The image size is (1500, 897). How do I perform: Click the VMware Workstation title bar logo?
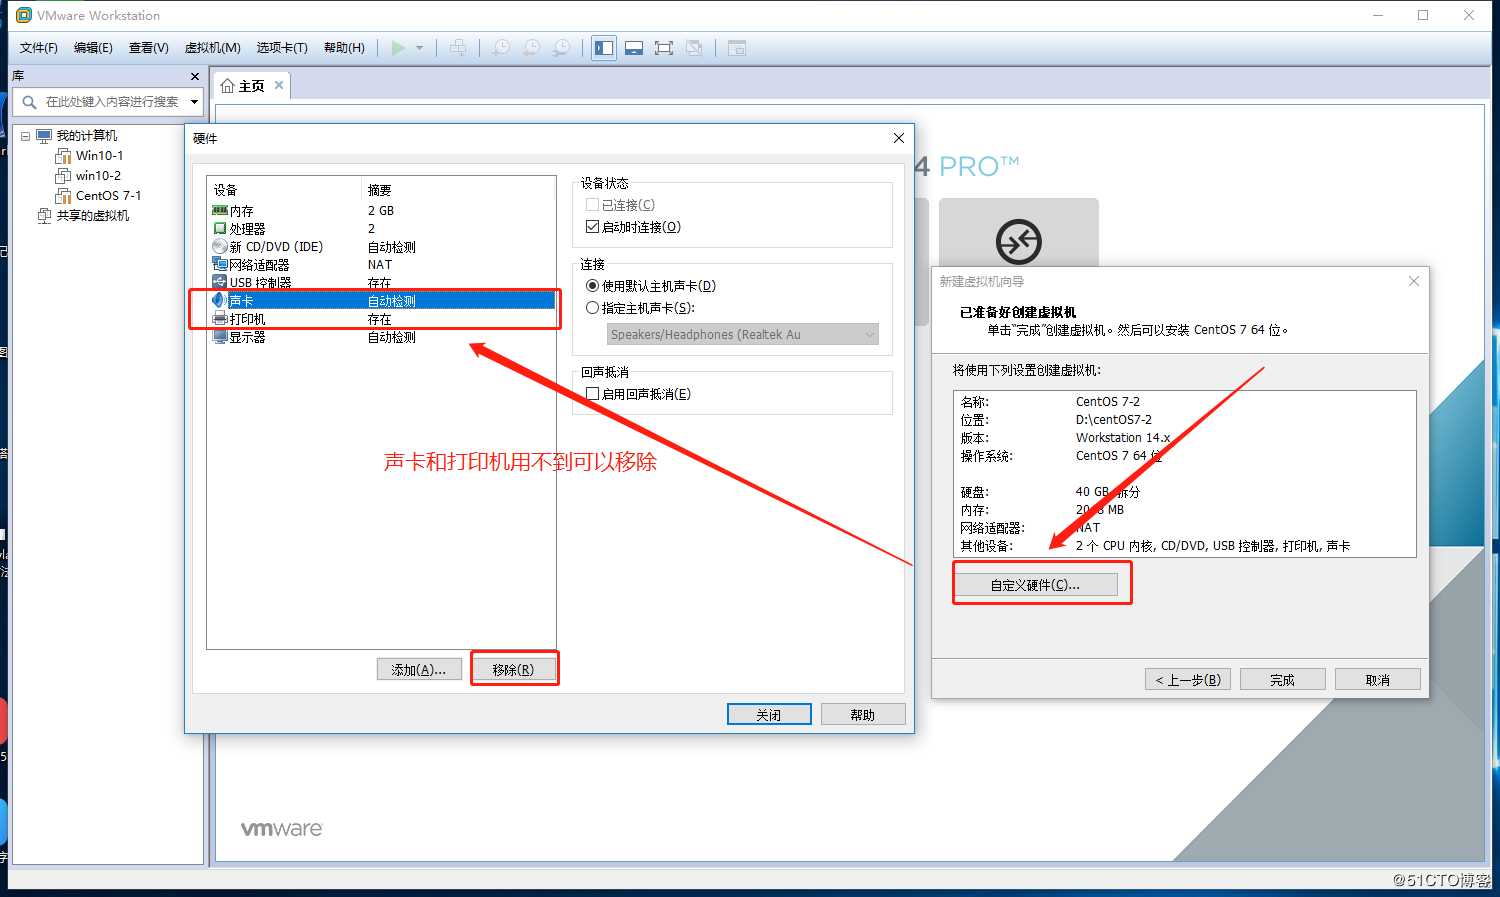(x=24, y=15)
